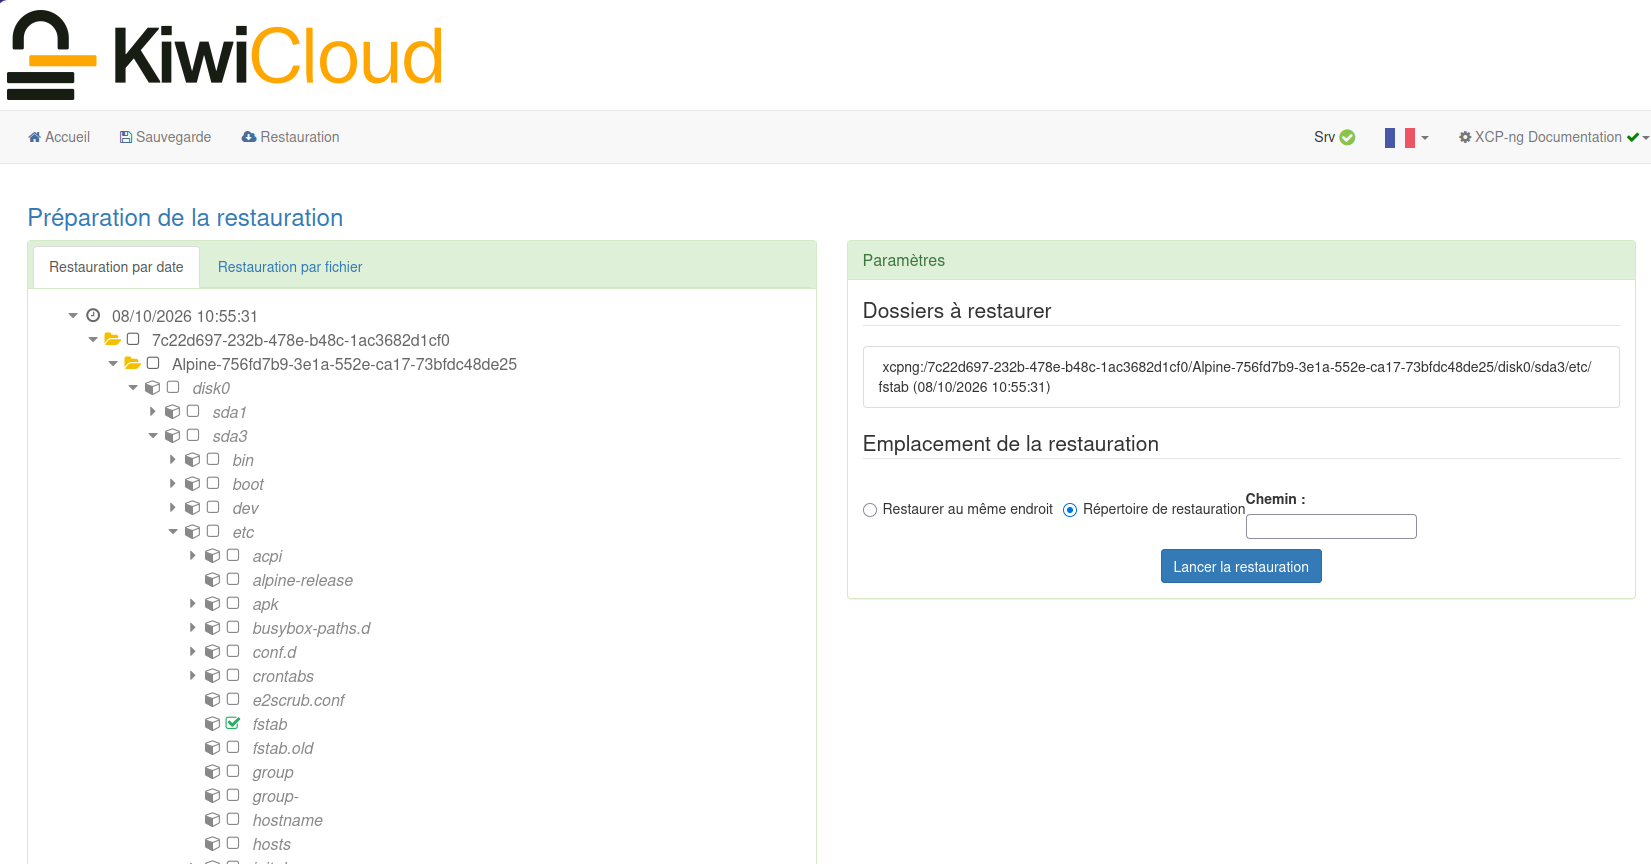Click the selected fstab path entry
Screen dimensions: 1651x864
pos(1241,377)
